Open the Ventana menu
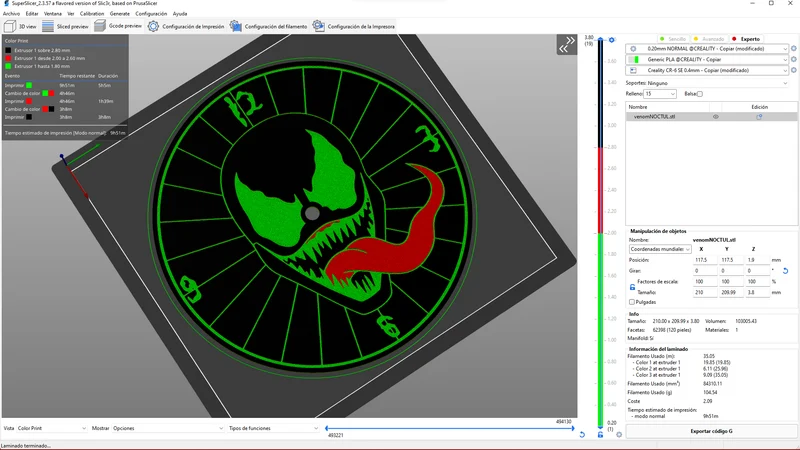The width and height of the screenshot is (800, 450). tap(53, 14)
